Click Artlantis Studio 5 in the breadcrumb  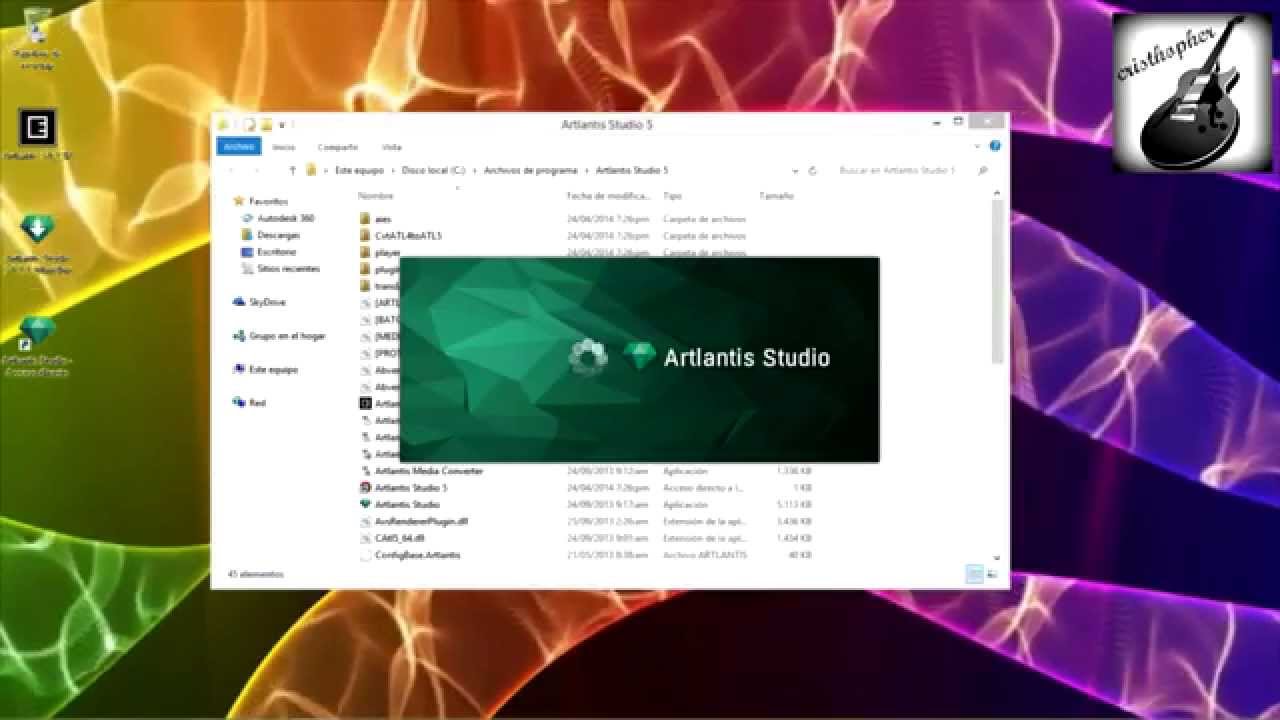[x=632, y=171]
